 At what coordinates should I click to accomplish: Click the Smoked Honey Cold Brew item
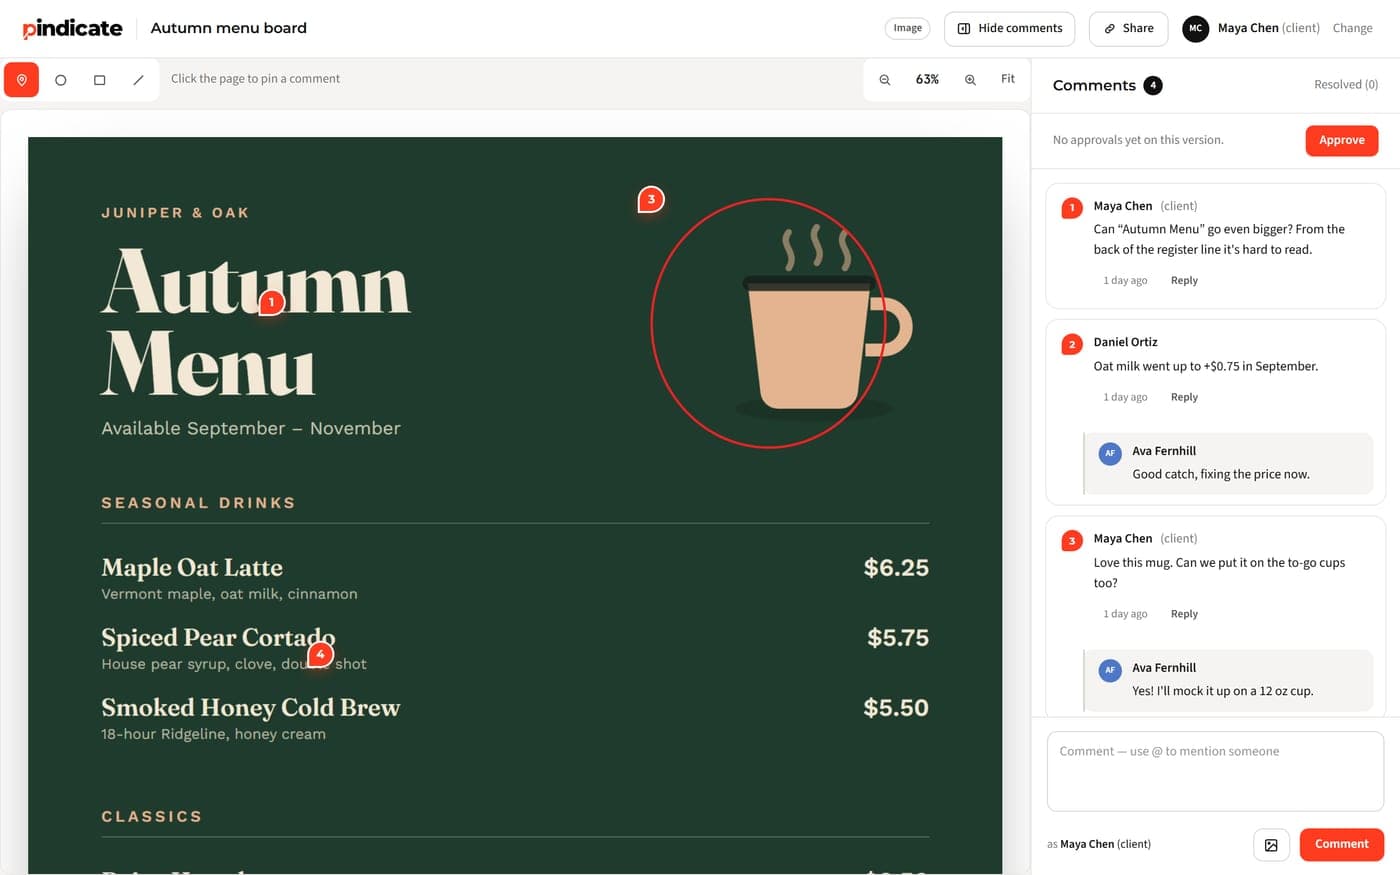pyautogui.click(x=250, y=708)
